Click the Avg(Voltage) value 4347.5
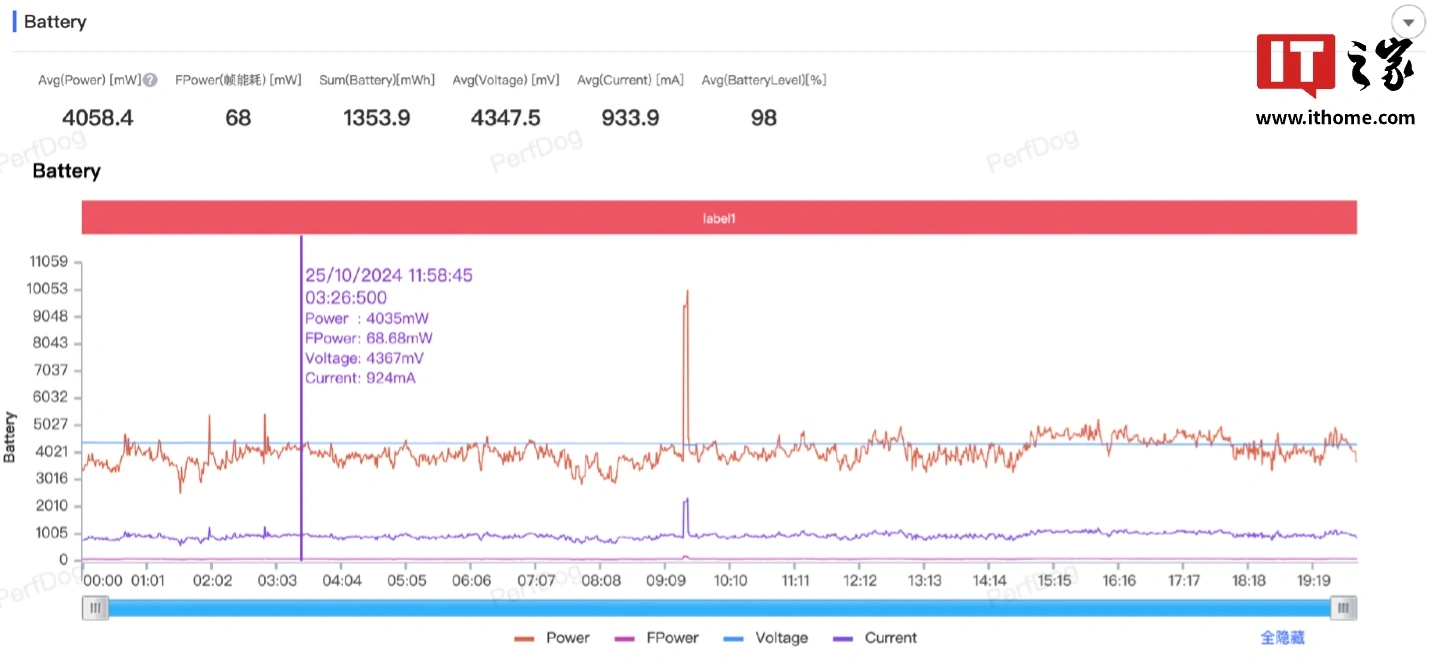Image resolution: width=1440 pixels, height=663 pixels. pos(505,118)
